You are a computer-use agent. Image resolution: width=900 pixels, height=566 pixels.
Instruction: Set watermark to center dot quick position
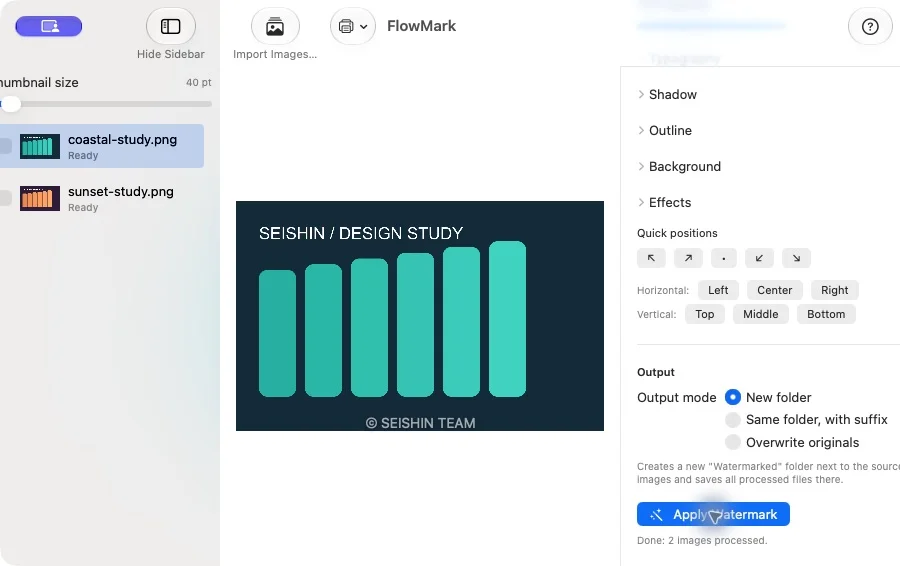coord(724,258)
